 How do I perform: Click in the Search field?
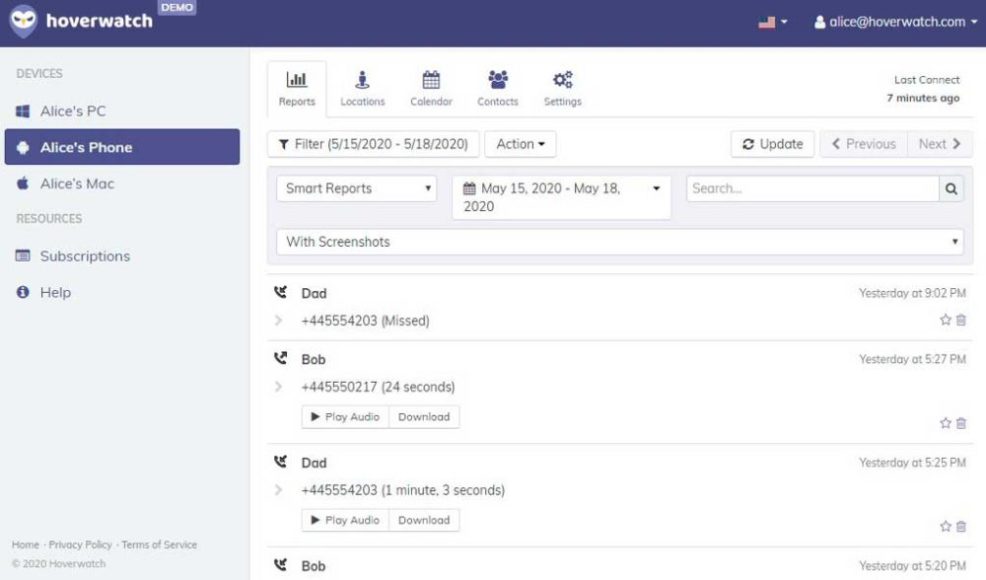coord(811,189)
